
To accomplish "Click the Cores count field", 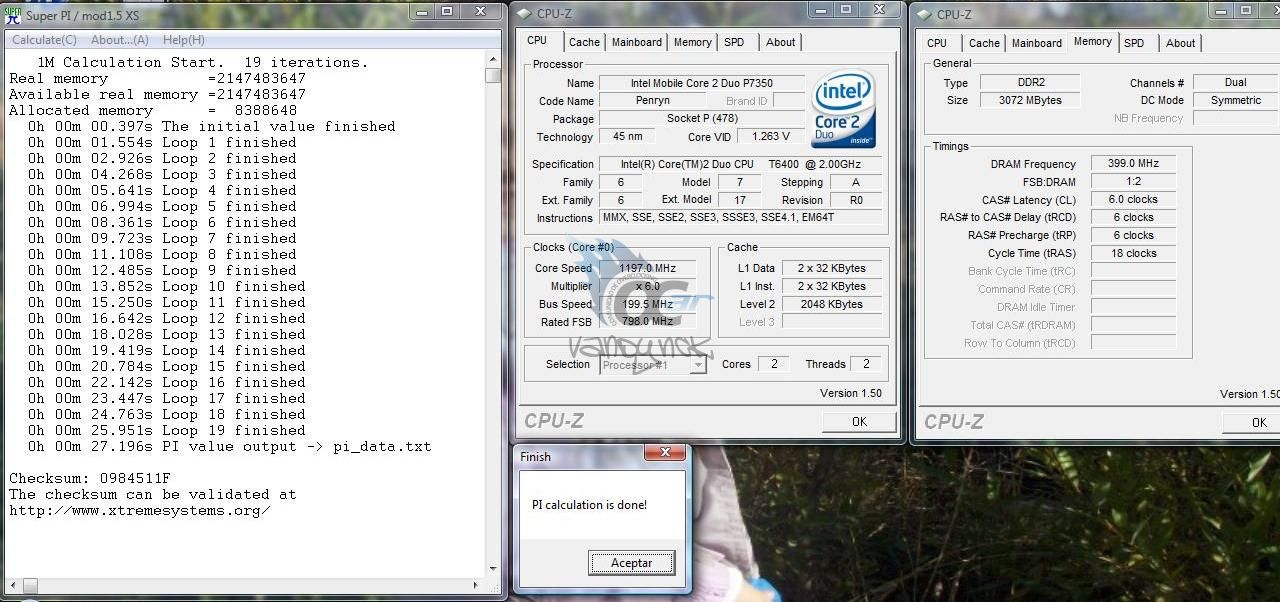I will [774, 365].
